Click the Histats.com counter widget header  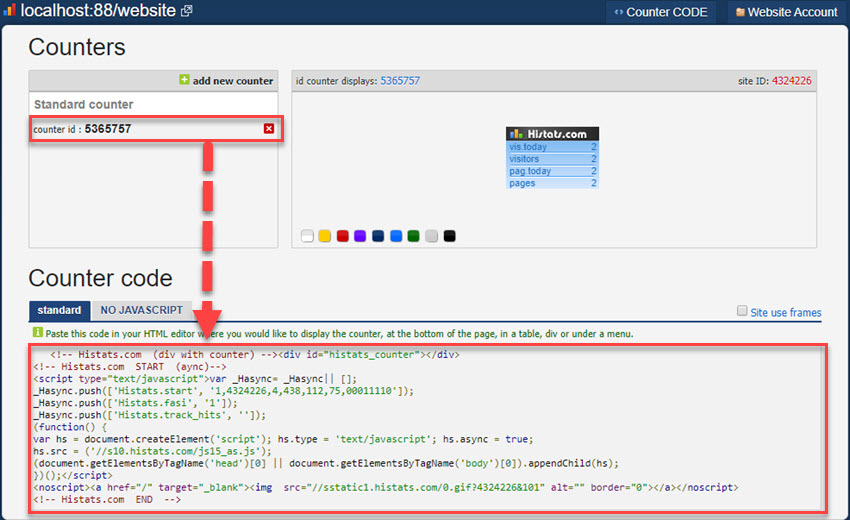click(552, 133)
